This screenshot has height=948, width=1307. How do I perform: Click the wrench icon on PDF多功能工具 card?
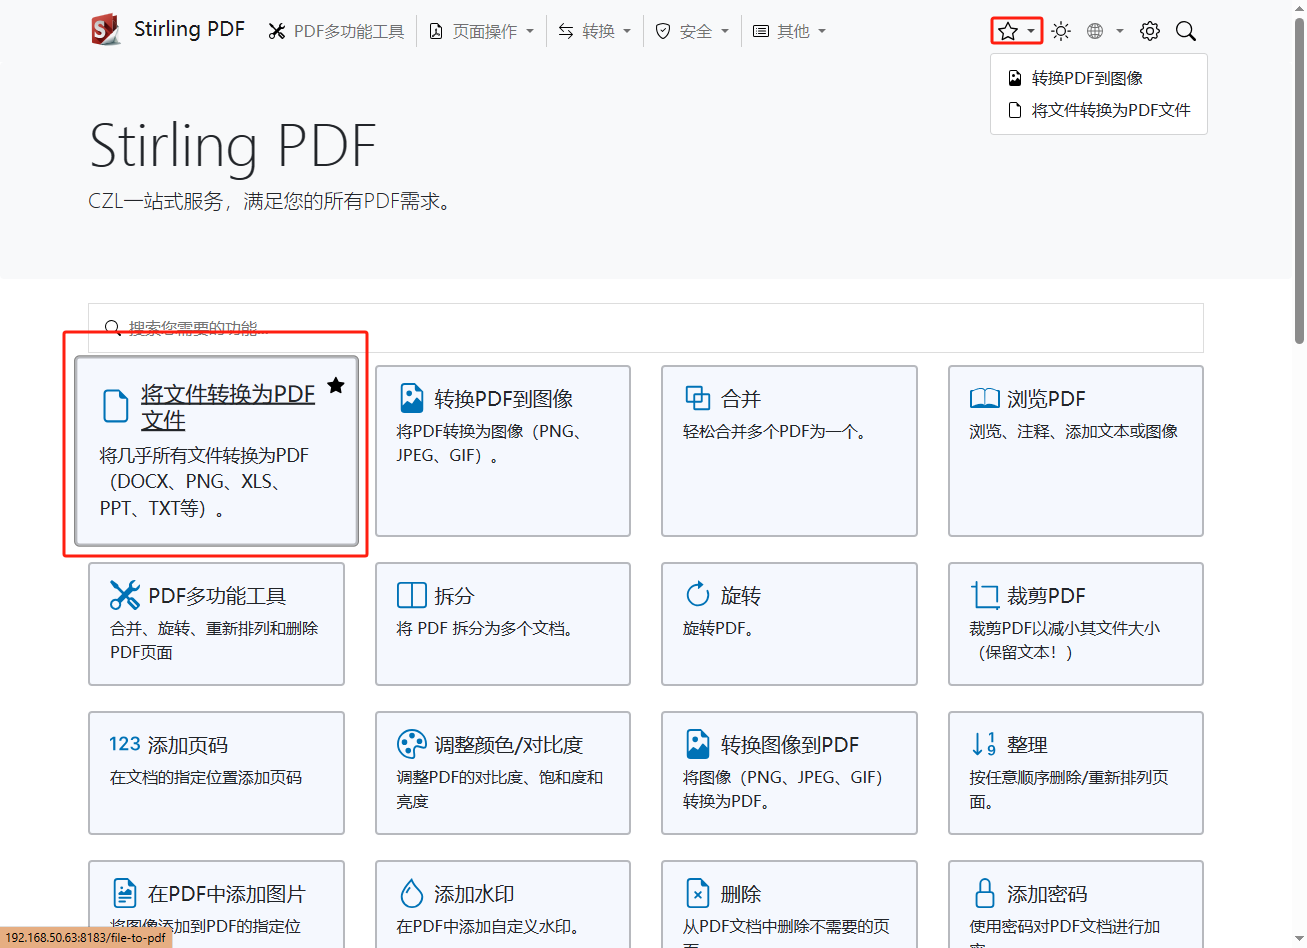pyautogui.click(x=124, y=595)
